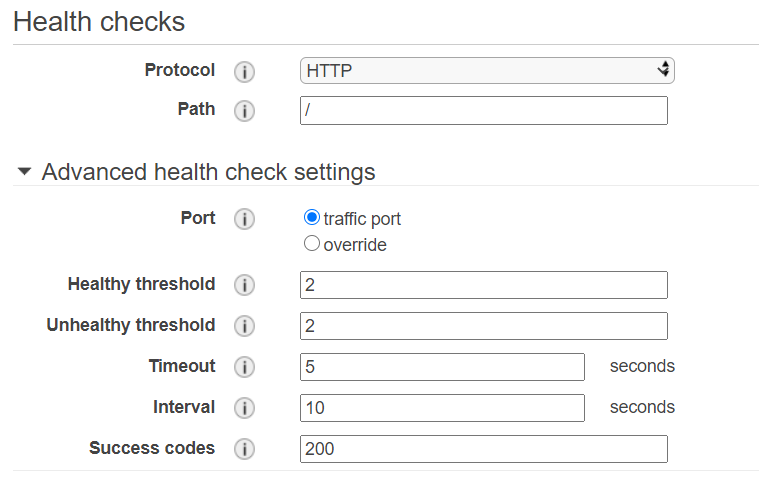Click the Interval info icon
Screen dimensions: 759x493
click(x=244, y=409)
